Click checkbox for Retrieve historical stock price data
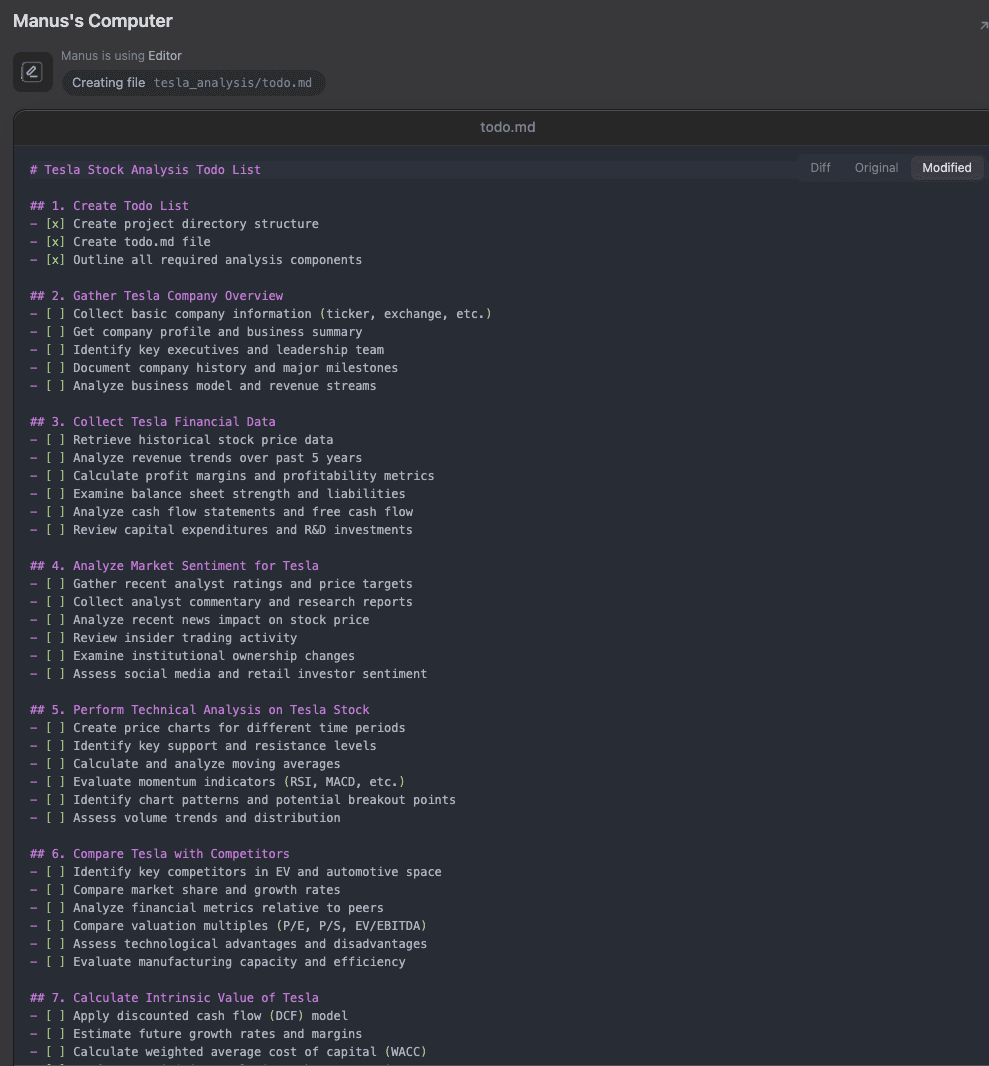This screenshot has height=1066, width=989. tap(55, 440)
